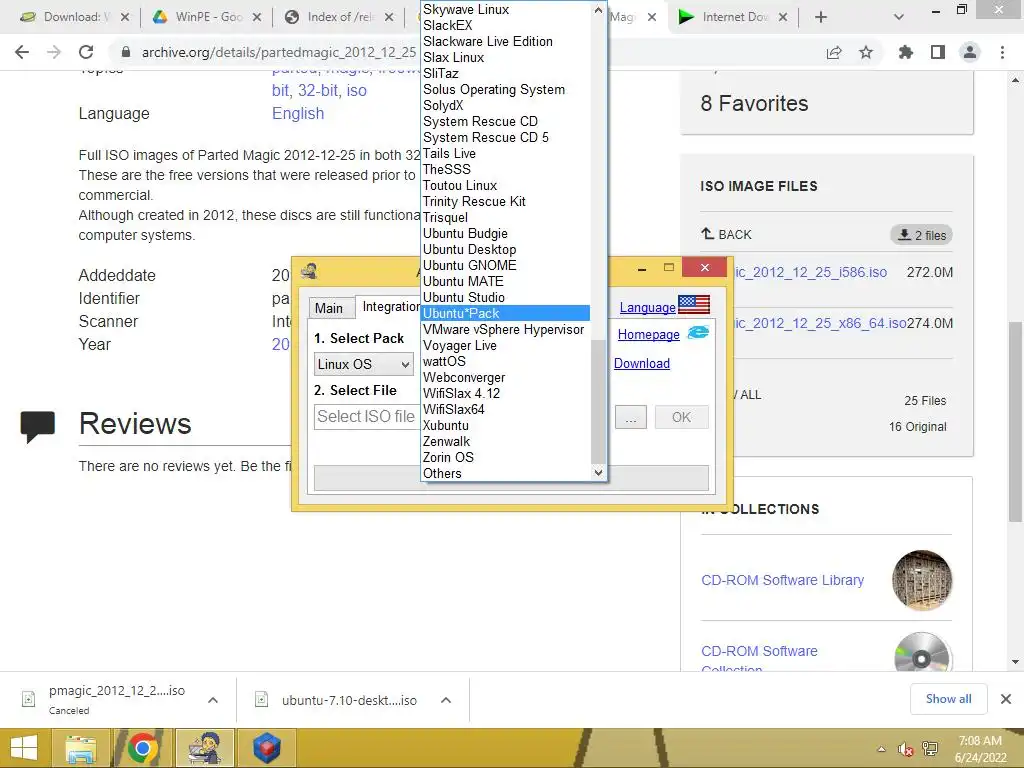
Task: Click the CD-ROM Software Collection disc thumbnail
Action: [x=921, y=653]
